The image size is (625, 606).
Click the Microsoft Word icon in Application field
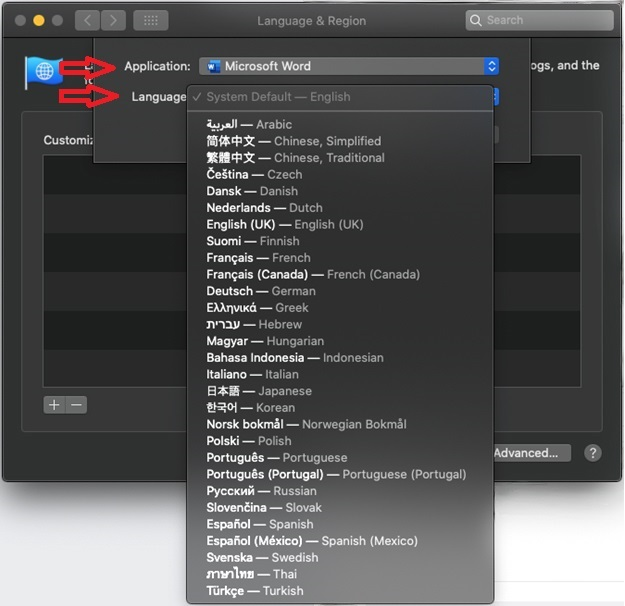click(x=212, y=66)
